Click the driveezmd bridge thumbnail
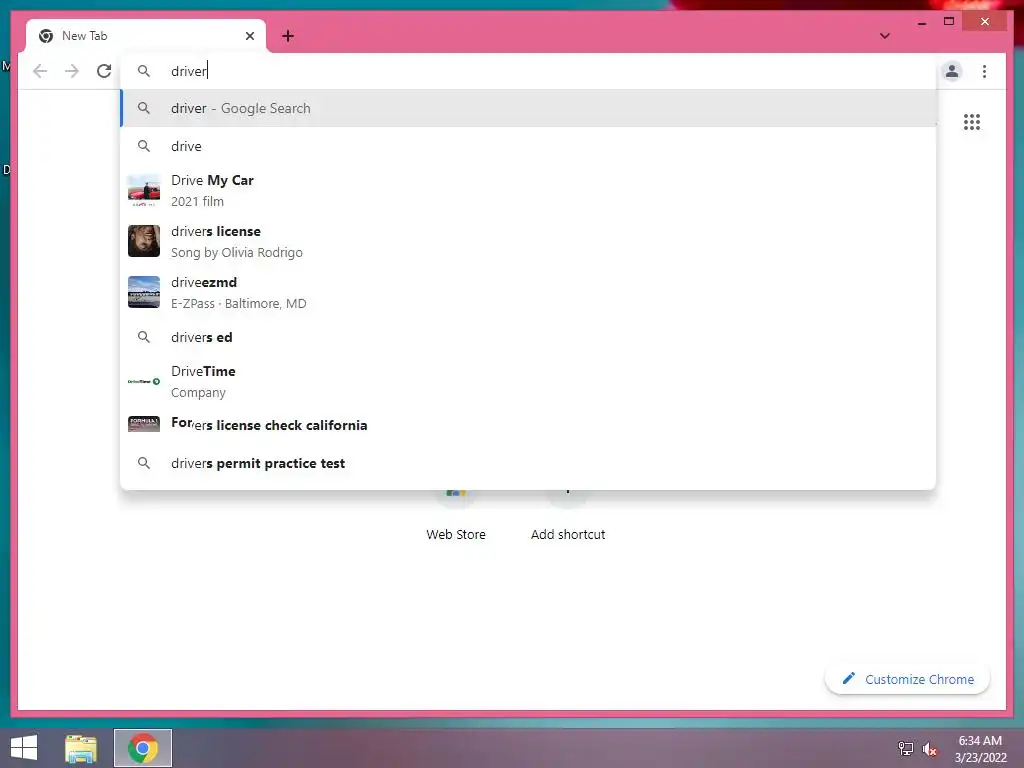Viewport: 1024px width, 768px height. coord(144,292)
